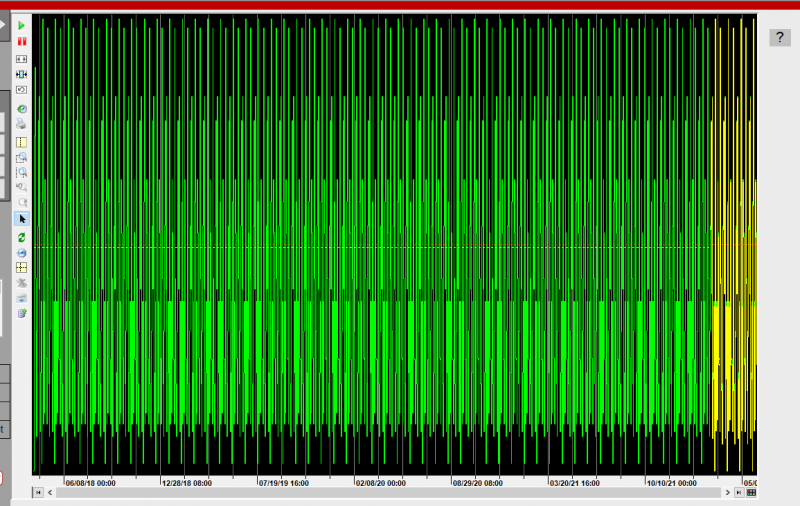Viewport: 800px width, 506px height.
Task: Select the horizontal zoom magnifier tool
Action: coord(21,172)
